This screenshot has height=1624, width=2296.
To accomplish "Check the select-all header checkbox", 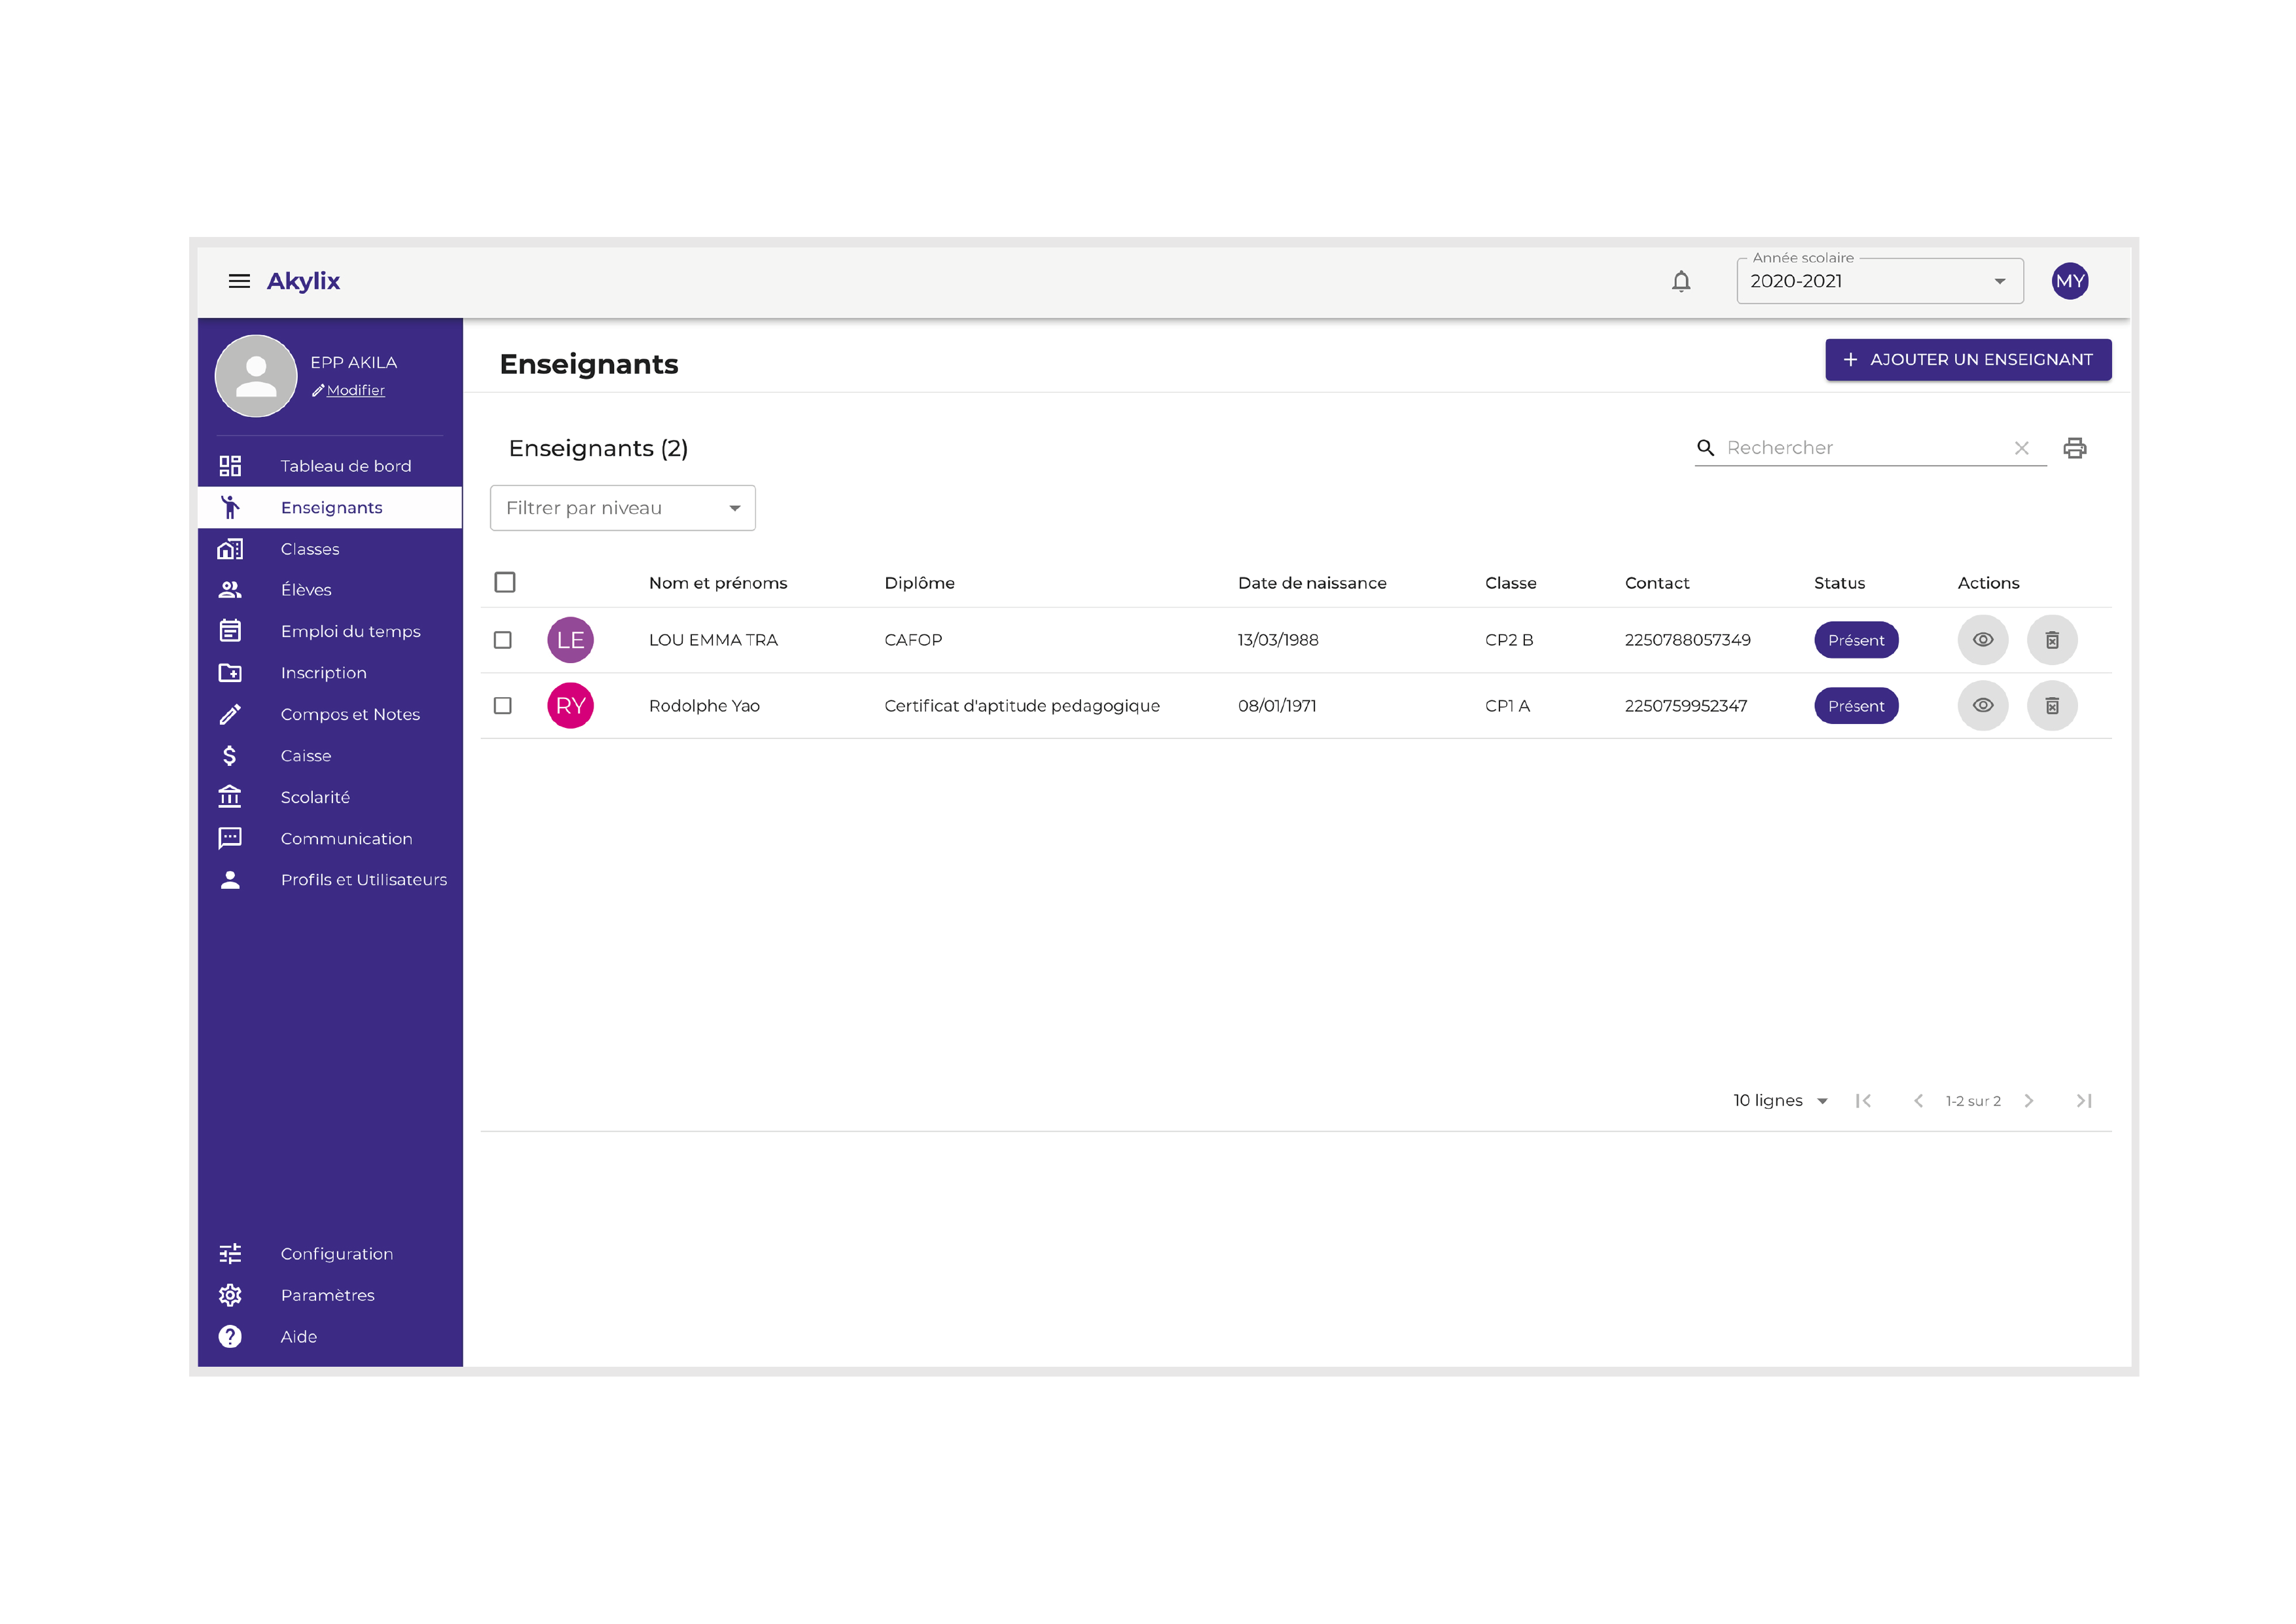I will [505, 582].
